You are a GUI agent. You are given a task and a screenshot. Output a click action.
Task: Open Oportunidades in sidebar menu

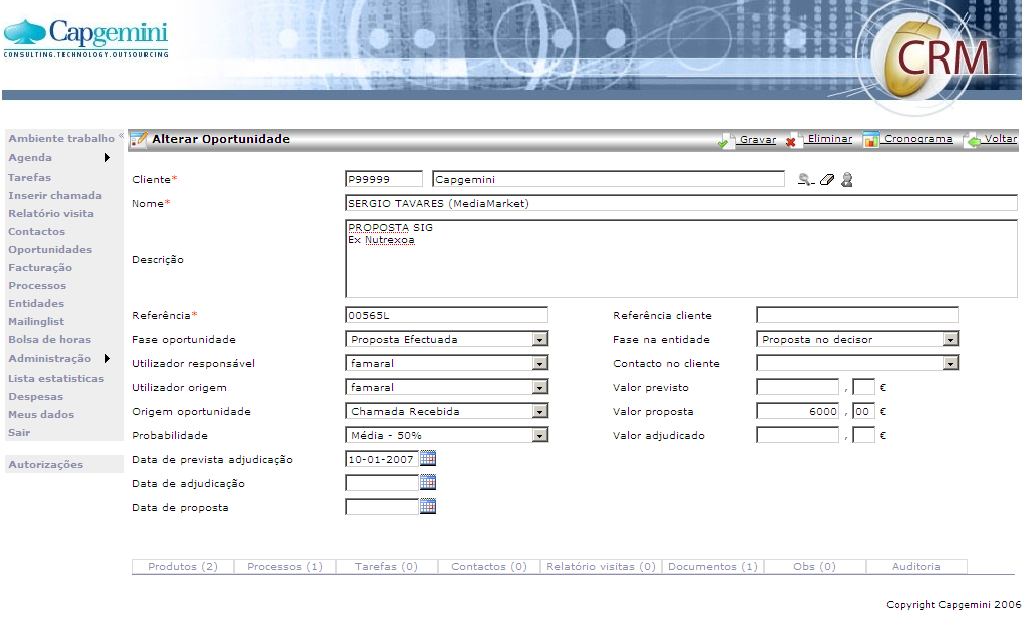[x=50, y=250]
